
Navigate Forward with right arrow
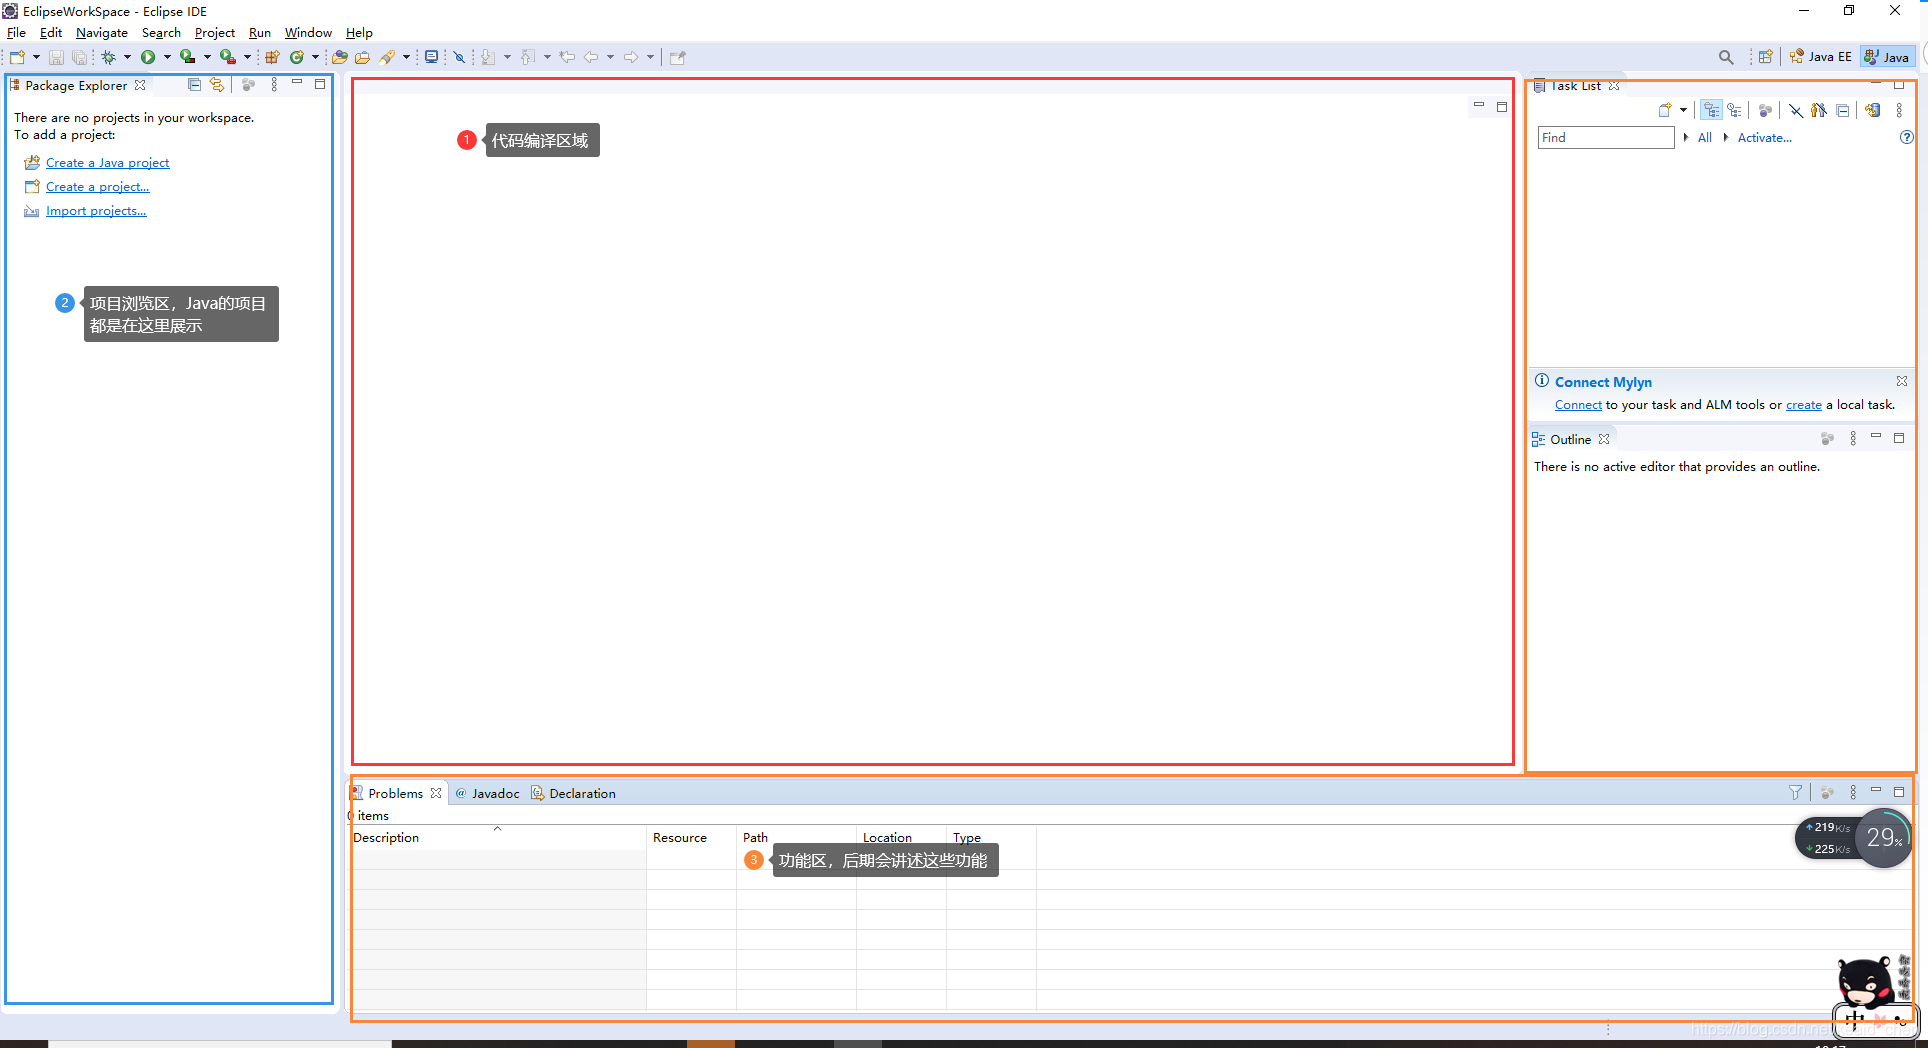(x=631, y=57)
